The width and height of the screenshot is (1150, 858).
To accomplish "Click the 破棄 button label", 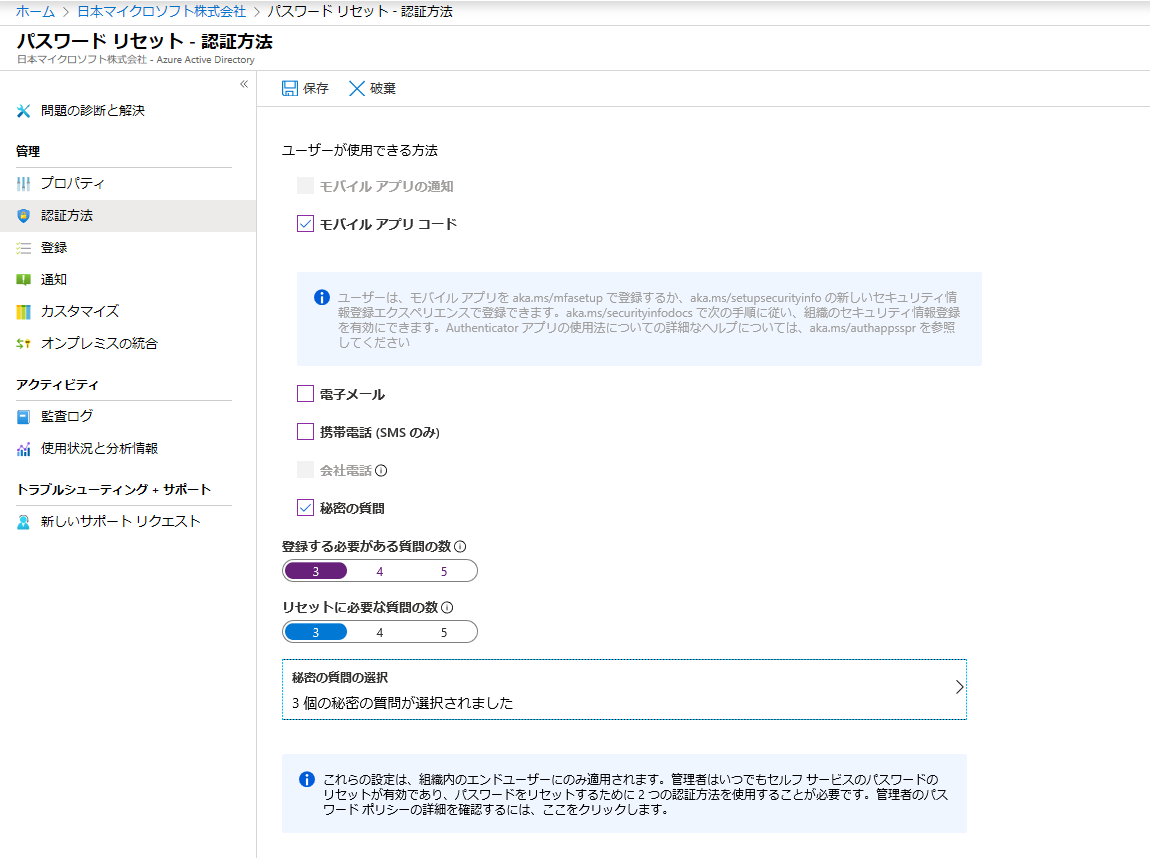I will (383, 89).
